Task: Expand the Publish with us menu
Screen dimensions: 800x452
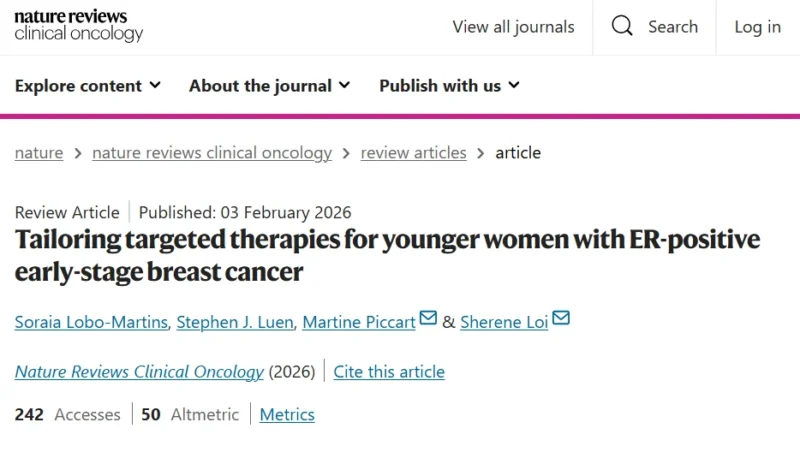Action: pyautogui.click(x=450, y=86)
